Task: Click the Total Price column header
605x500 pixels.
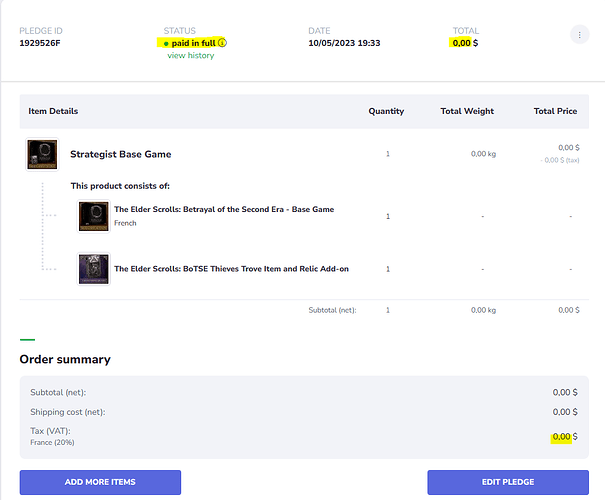Action: (555, 111)
